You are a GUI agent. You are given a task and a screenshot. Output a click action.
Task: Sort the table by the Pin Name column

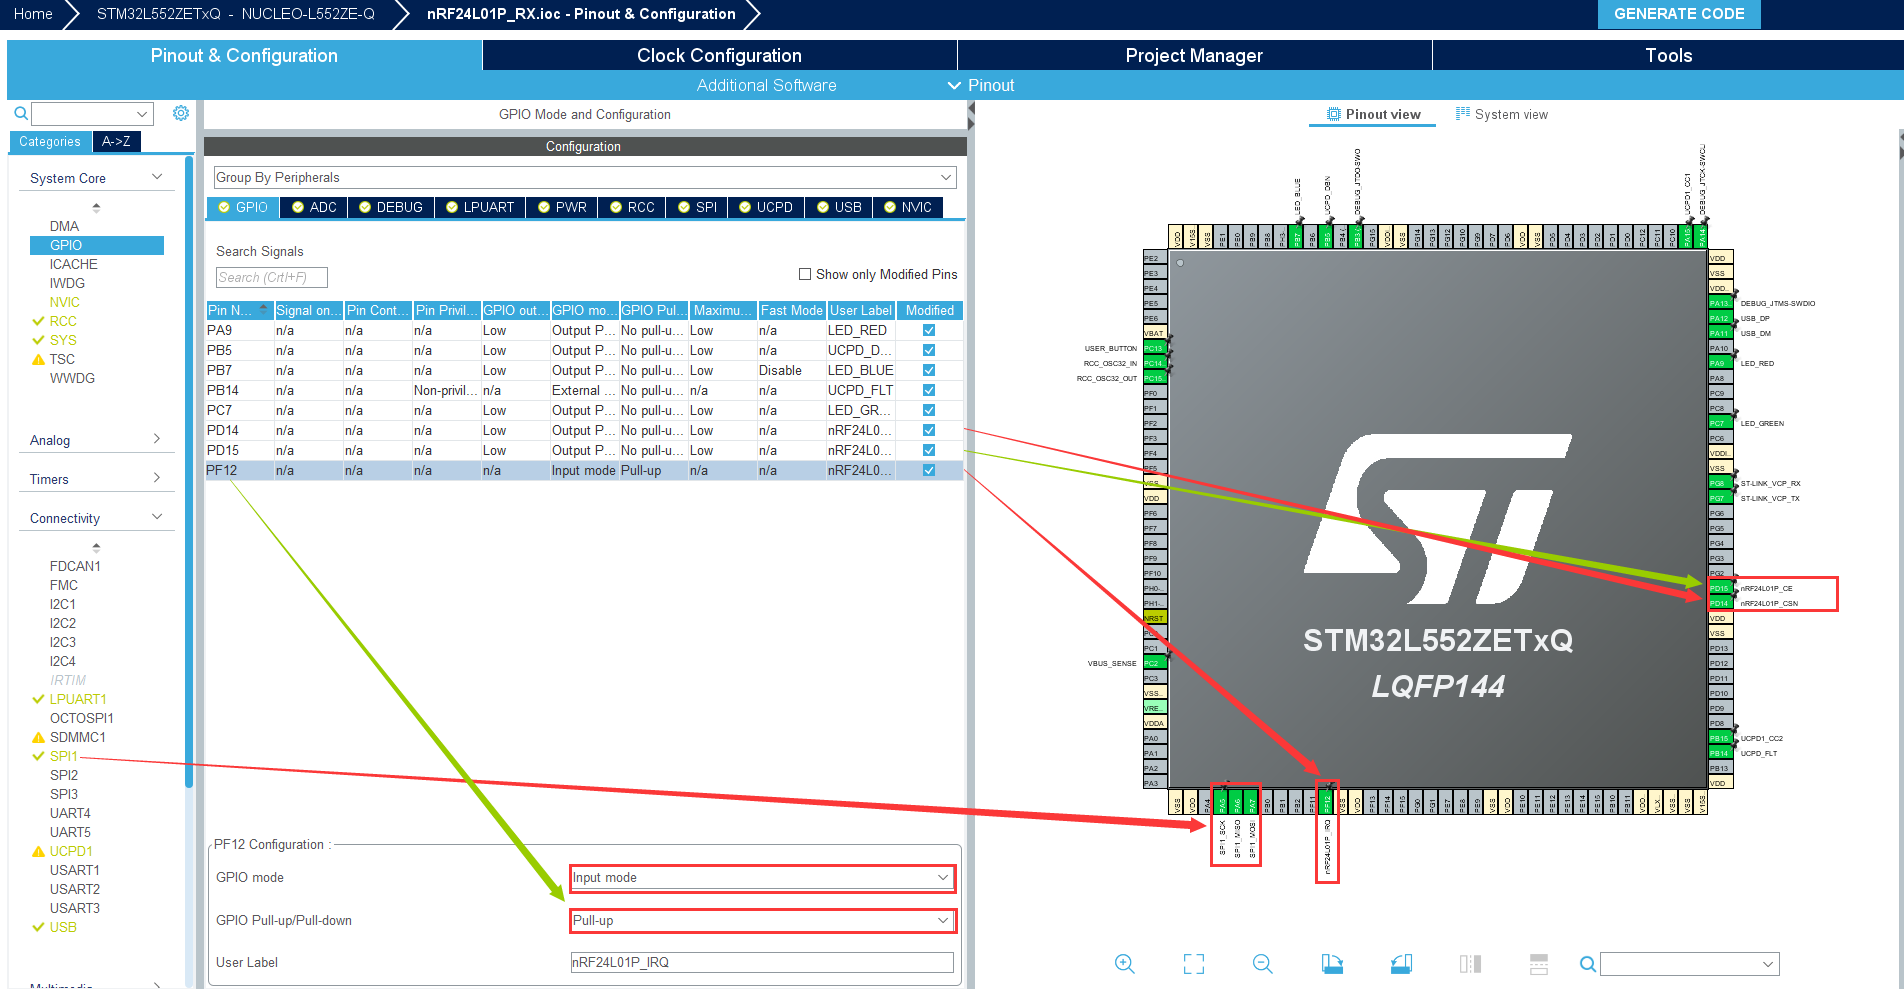(240, 310)
